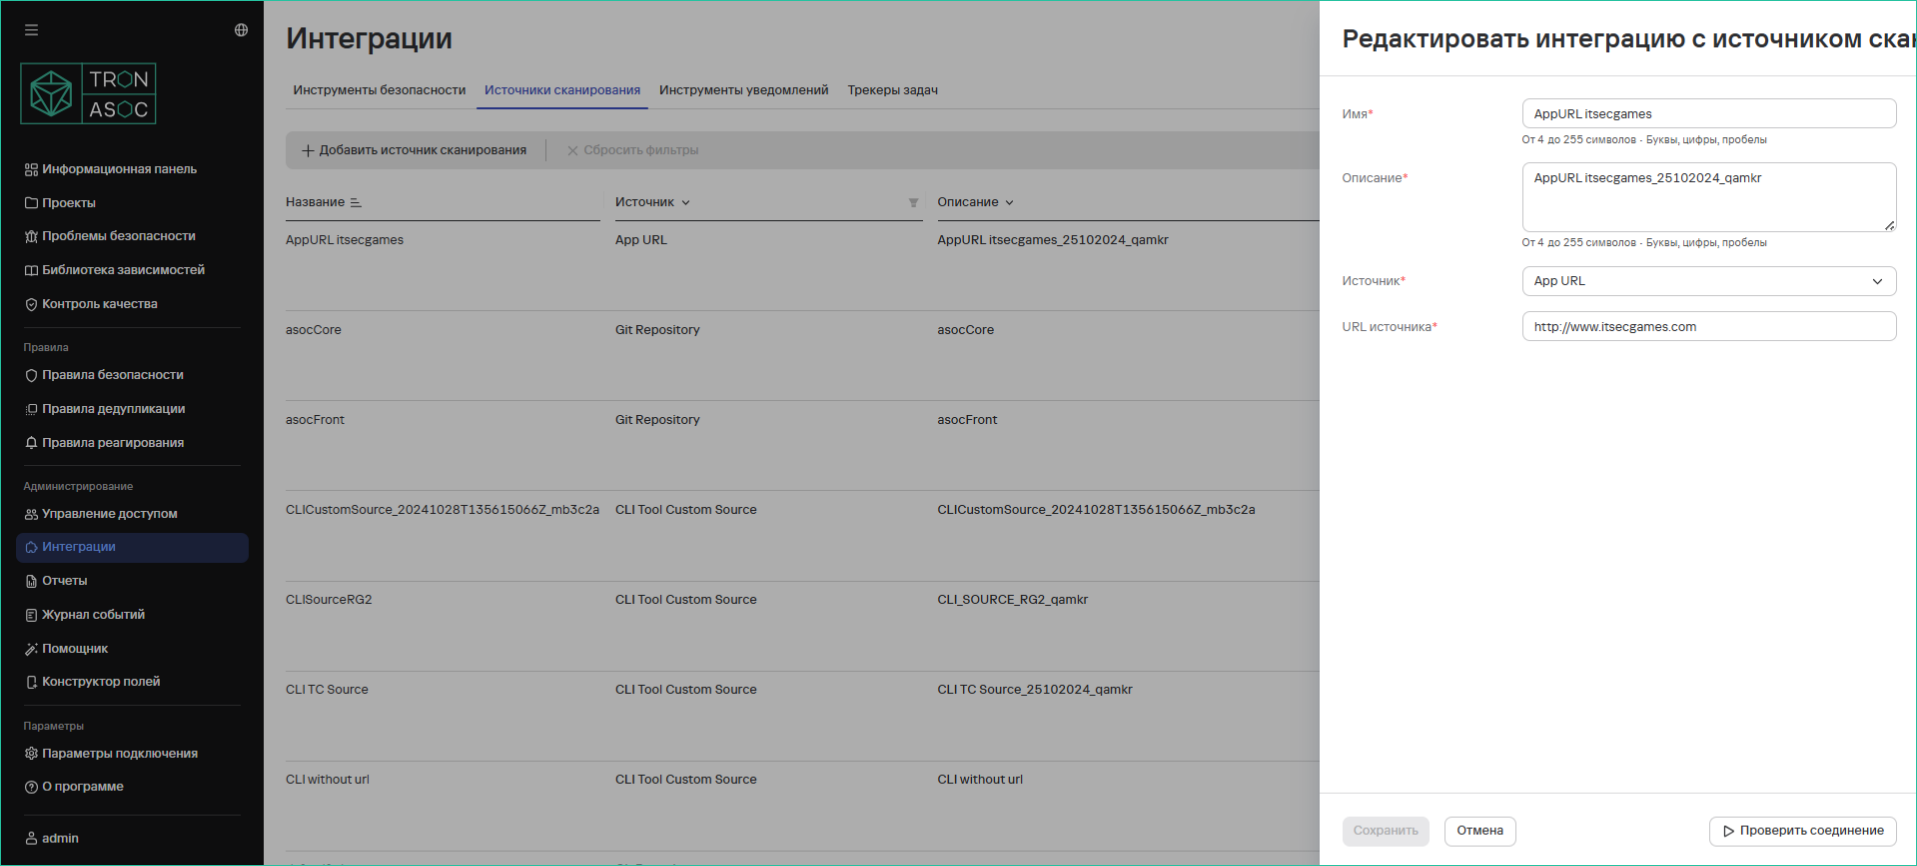Open Информационная панель from the sidebar
The height and width of the screenshot is (866, 1917).
click(x=118, y=169)
